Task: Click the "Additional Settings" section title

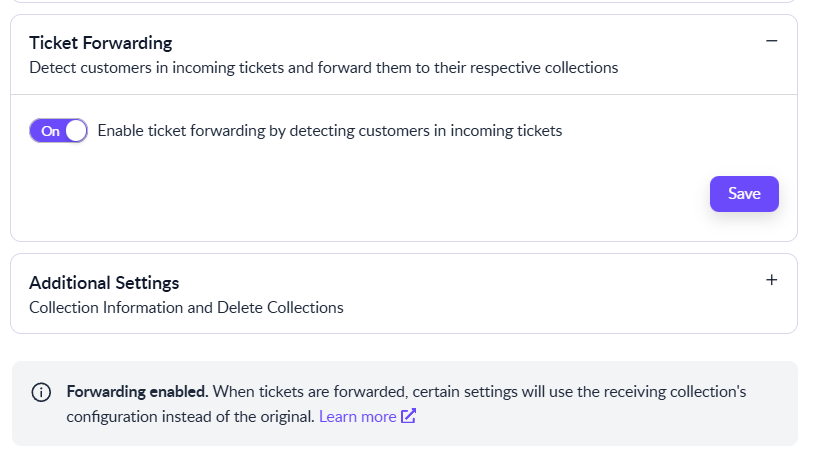Action: (x=104, y=283)
